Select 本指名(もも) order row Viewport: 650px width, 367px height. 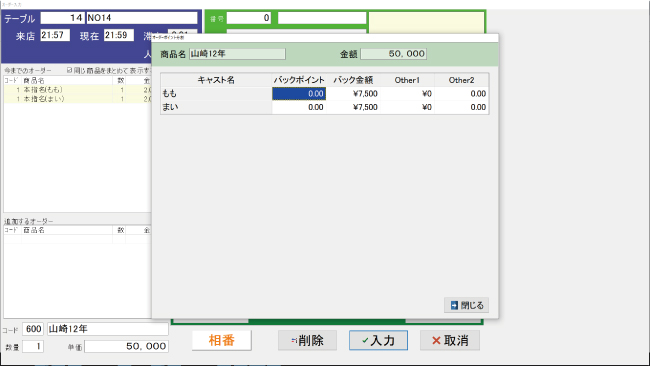click(x=78, y=90)
